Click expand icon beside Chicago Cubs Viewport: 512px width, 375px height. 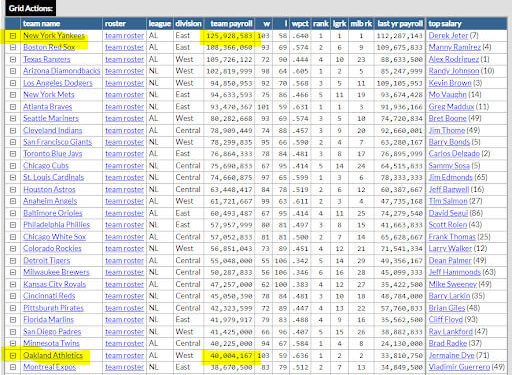[13, 166]
